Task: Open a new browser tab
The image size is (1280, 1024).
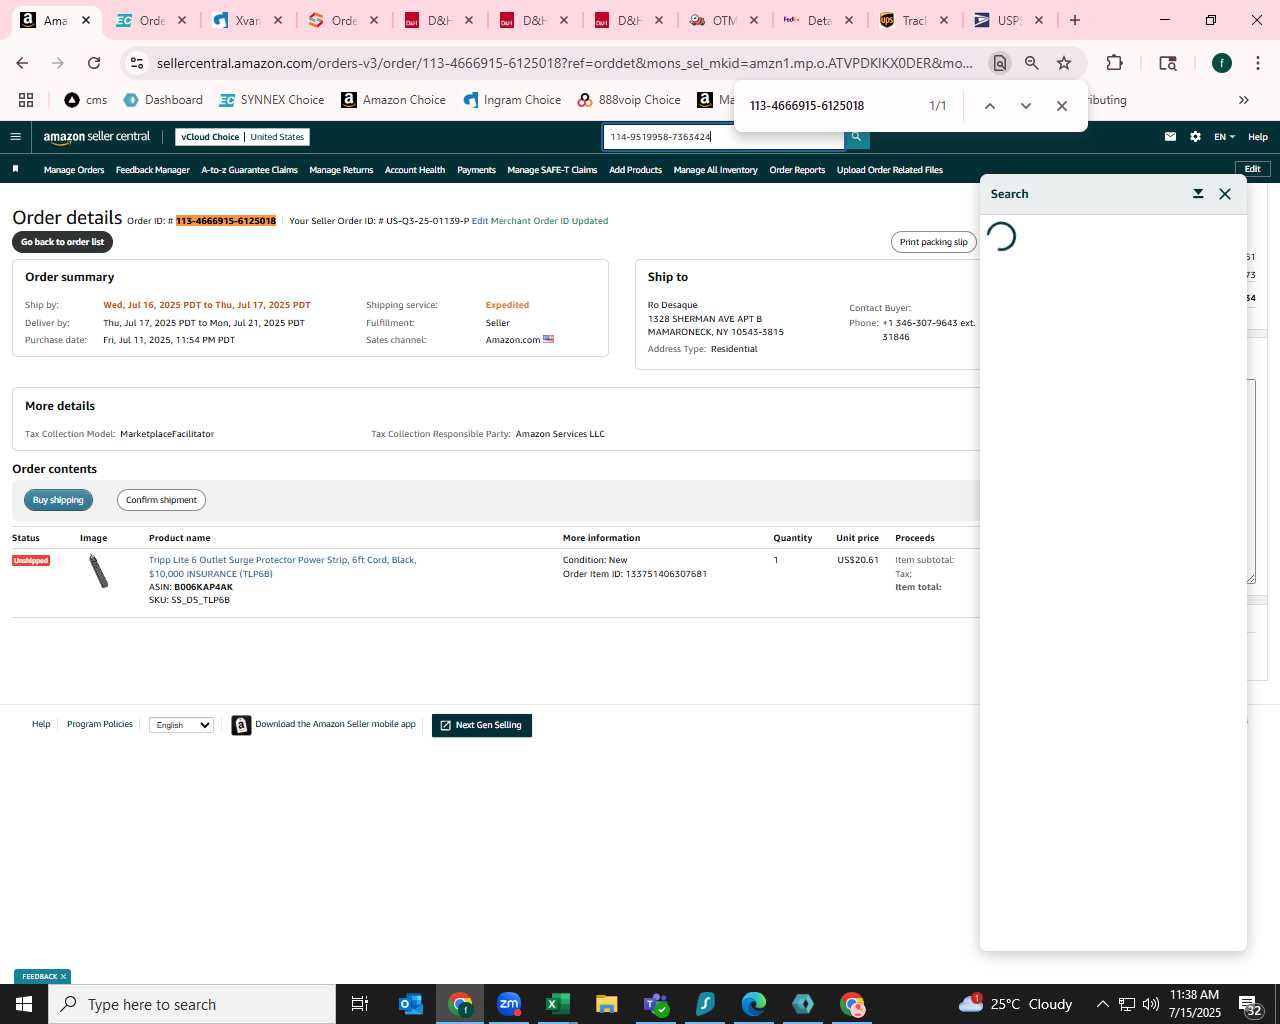Action: pyautogui.click(x=1075, y=20)
